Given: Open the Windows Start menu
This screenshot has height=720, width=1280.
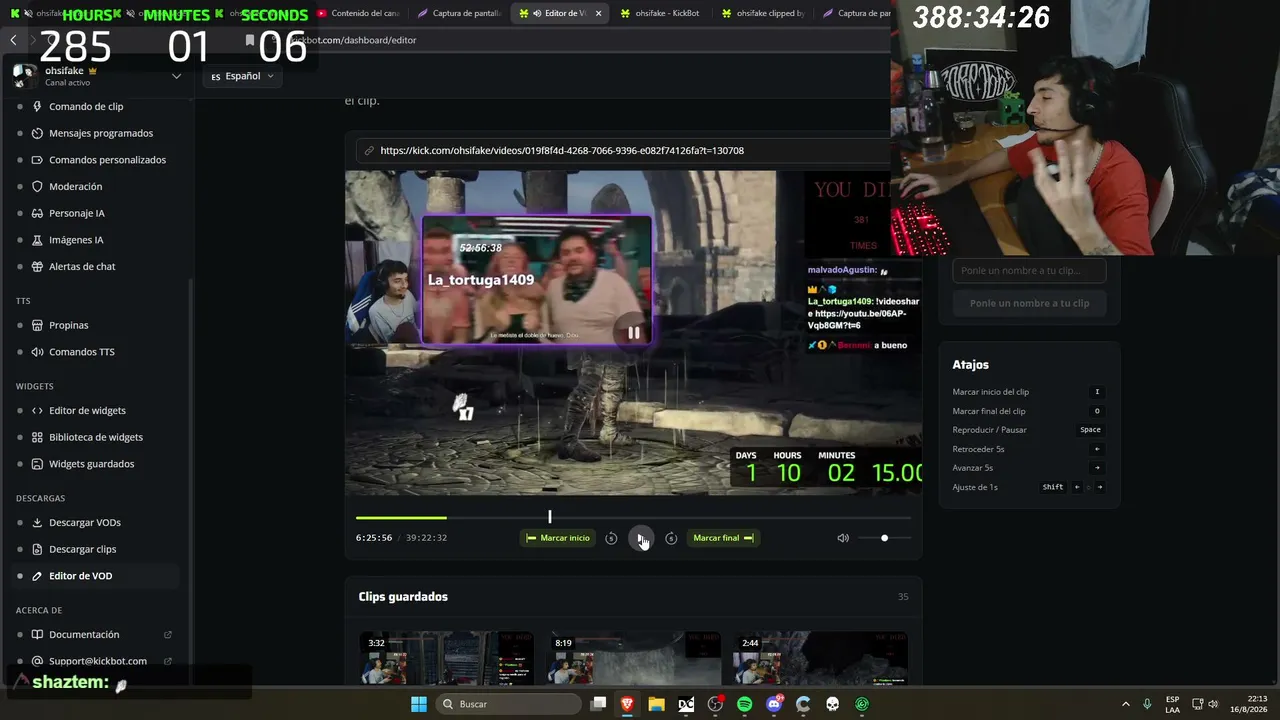Looking at the screenshot, I should [x=419, y=704].
